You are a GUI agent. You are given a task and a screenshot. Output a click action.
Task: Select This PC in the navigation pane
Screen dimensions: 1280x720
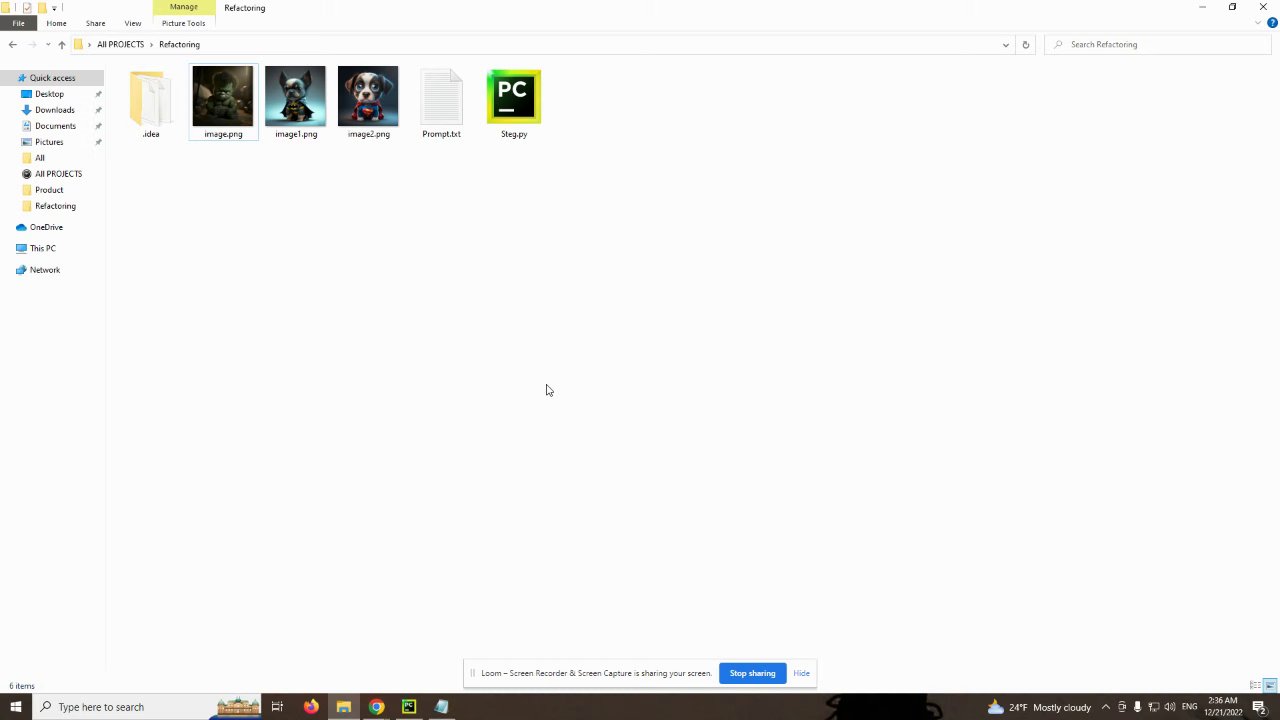point(42,248)
